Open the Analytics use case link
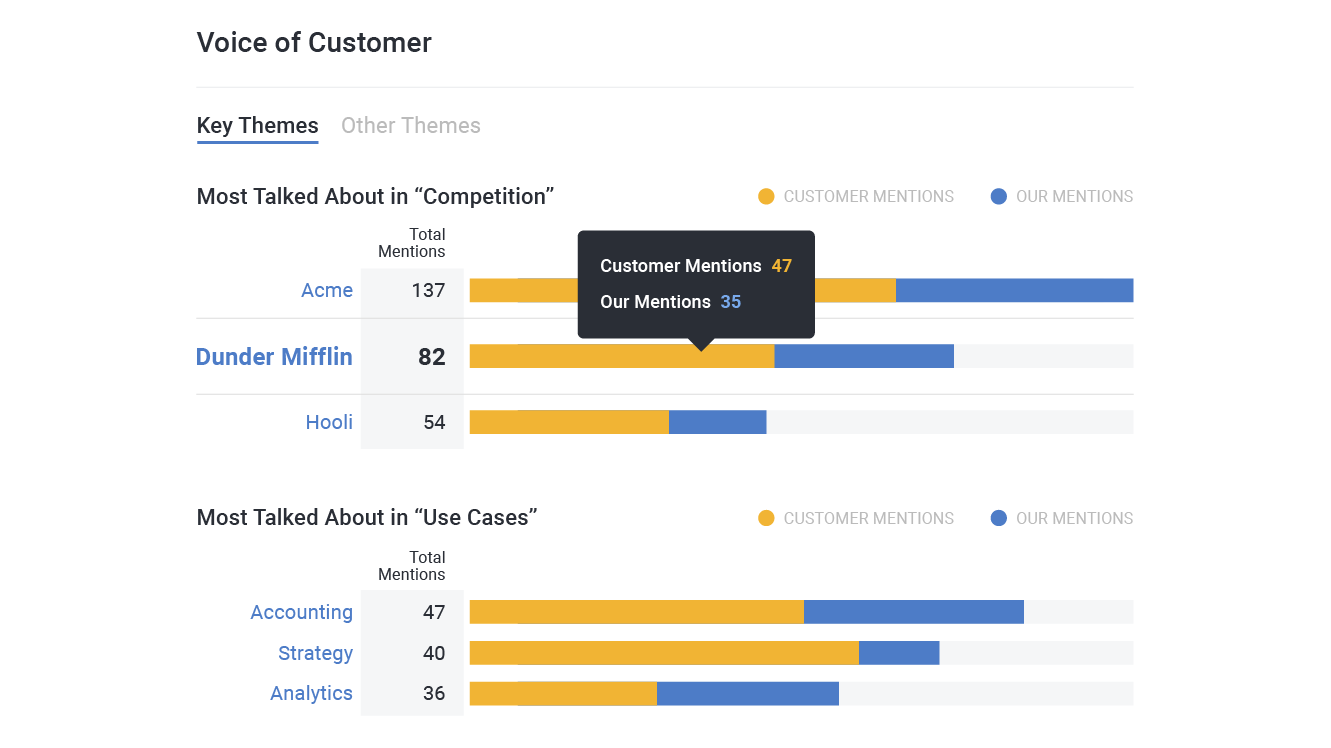Image resolution: width=1331 pixels, height=748 pixels. 311,694
